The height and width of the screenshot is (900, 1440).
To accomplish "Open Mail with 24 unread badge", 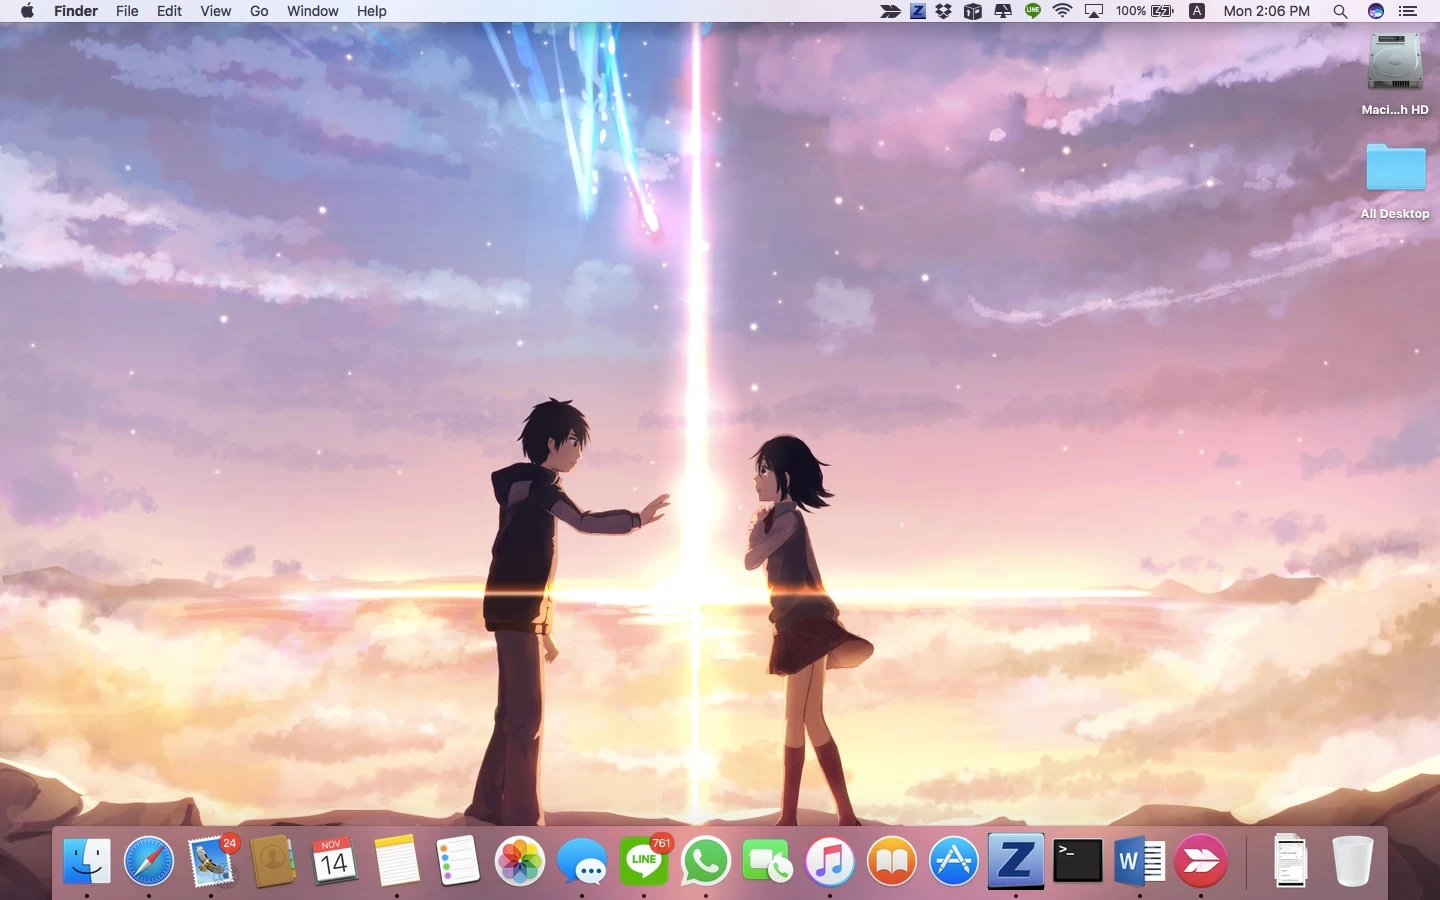I will (212, 861).
